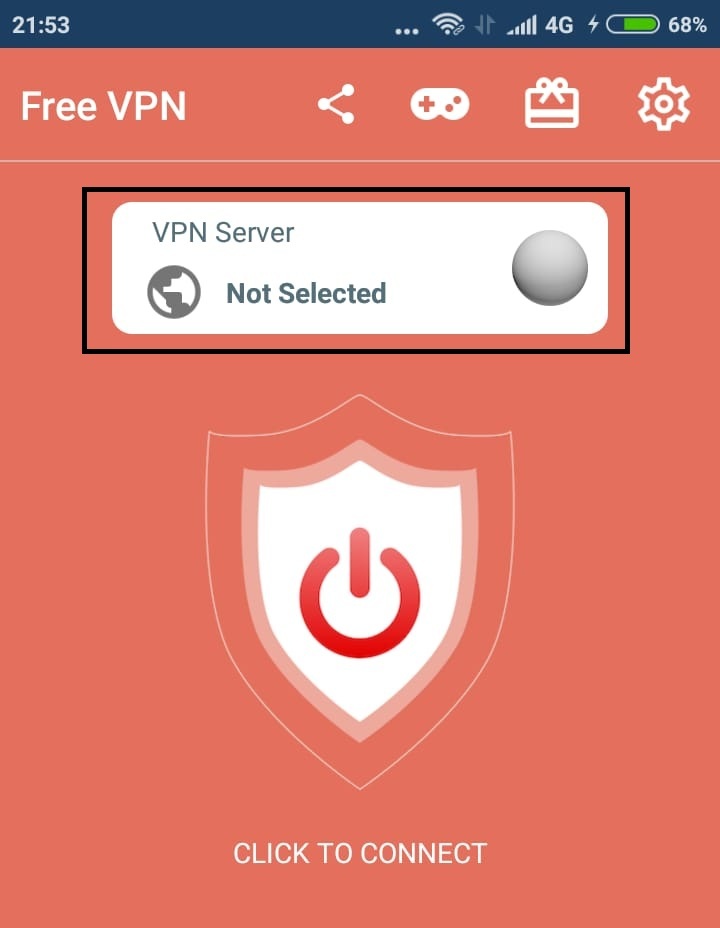Tap the red power icon to connect
Screen dimensions: 720x928
click(360, 593)
